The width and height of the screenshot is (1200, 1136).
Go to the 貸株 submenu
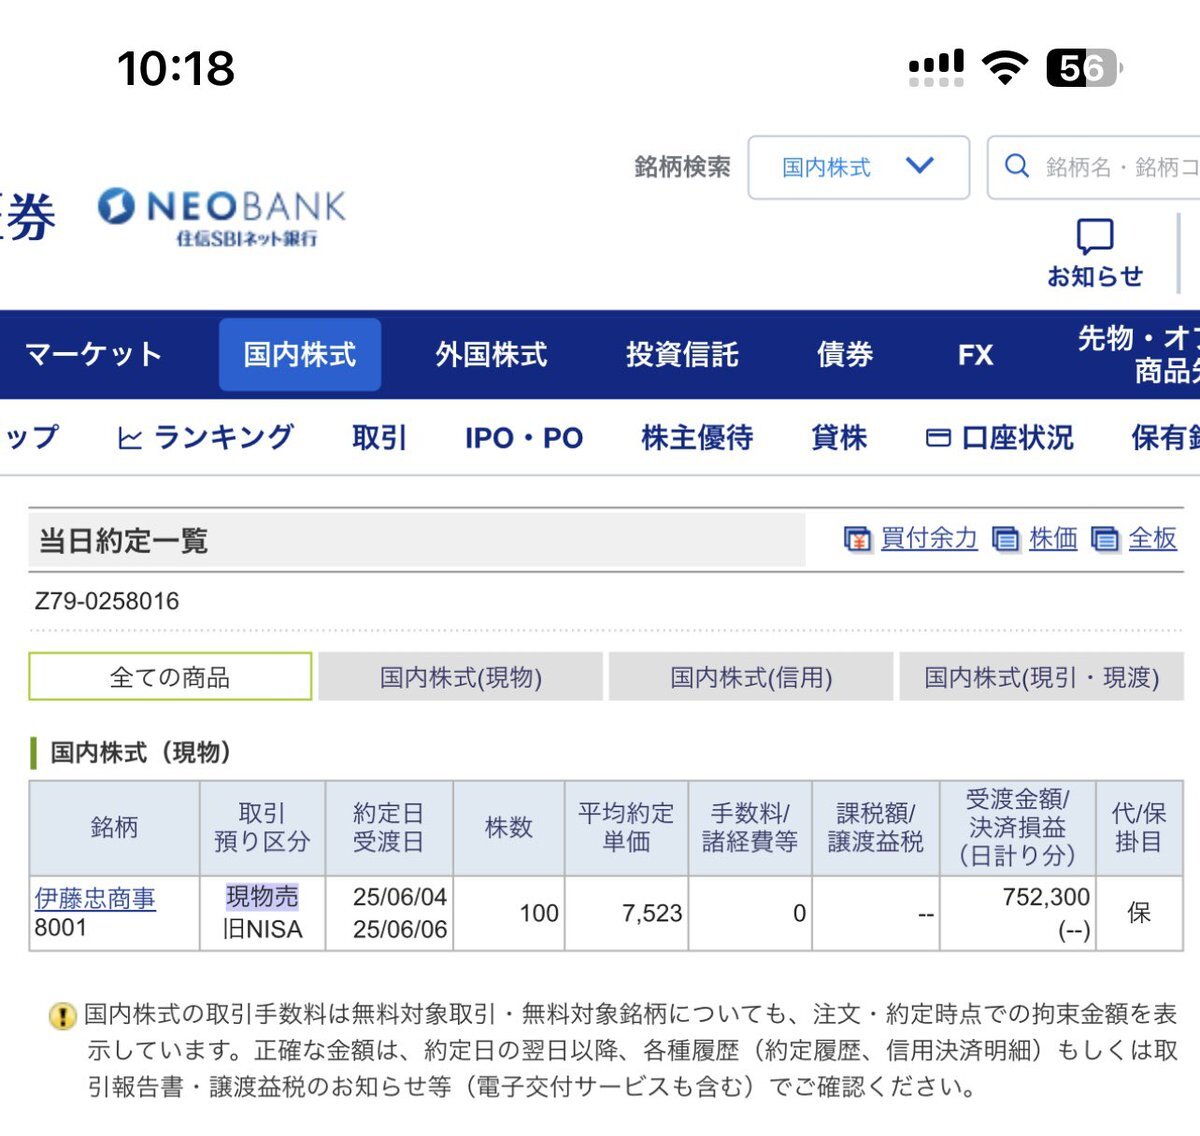pos(839,438)
